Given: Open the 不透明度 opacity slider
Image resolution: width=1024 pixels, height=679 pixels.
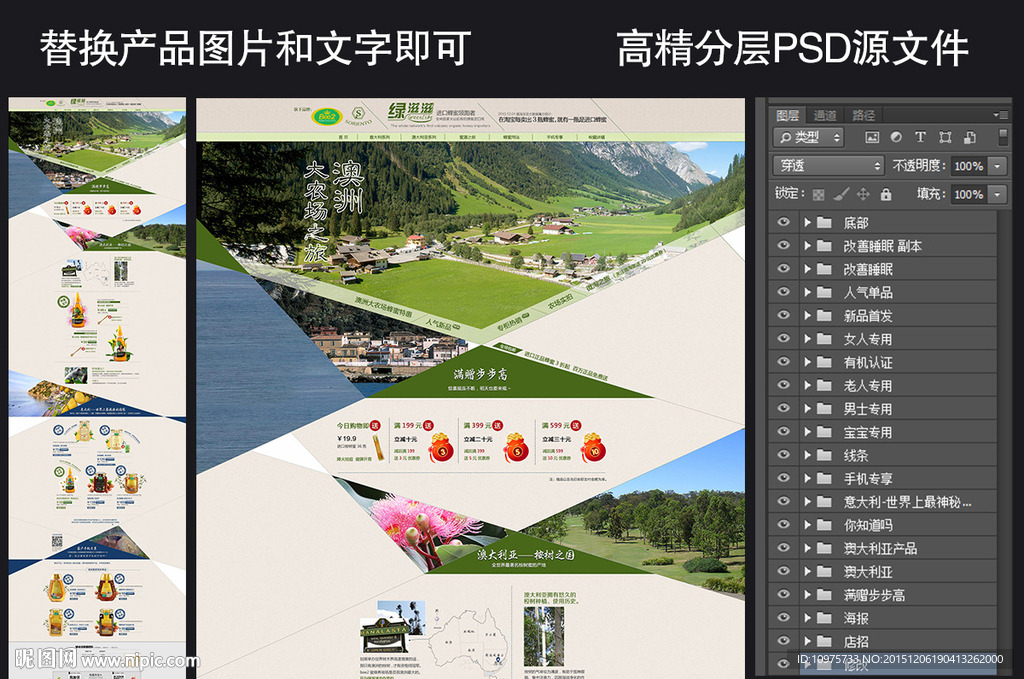Looking at the screenshot, I should point(997,165).
